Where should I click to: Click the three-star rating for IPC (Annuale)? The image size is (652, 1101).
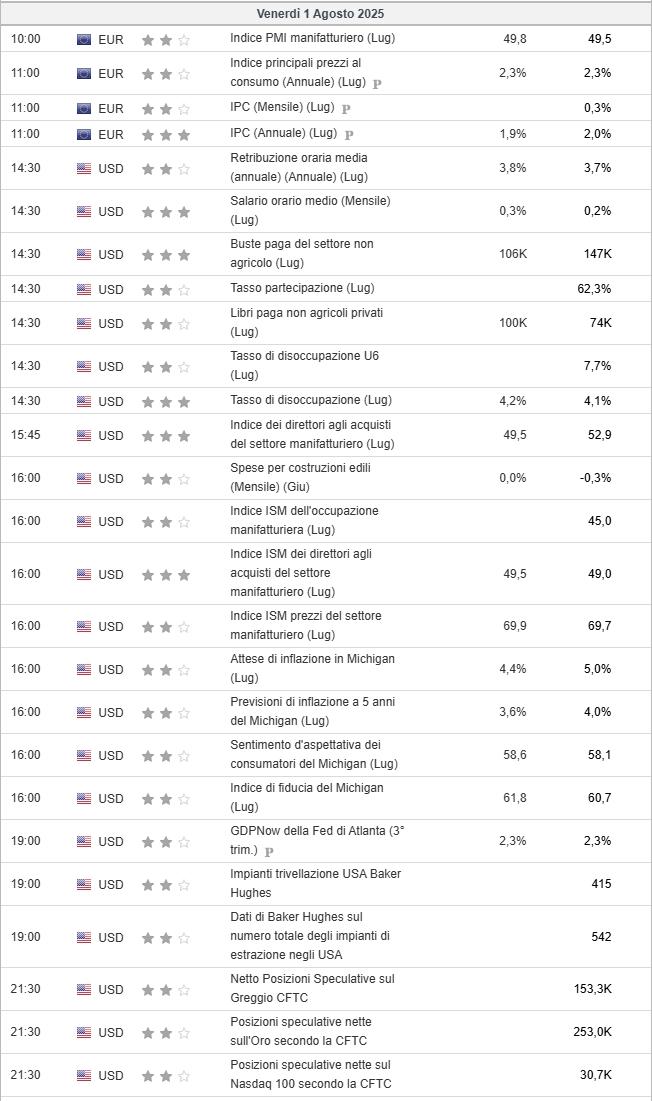(x=166, y=135)
